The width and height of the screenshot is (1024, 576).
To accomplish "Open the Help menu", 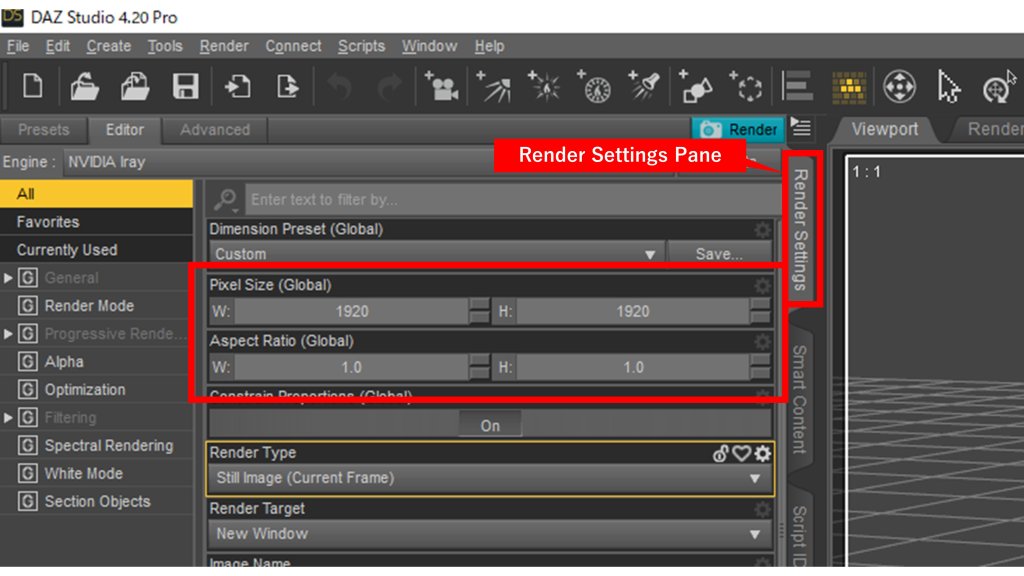I will click(489, 46).
